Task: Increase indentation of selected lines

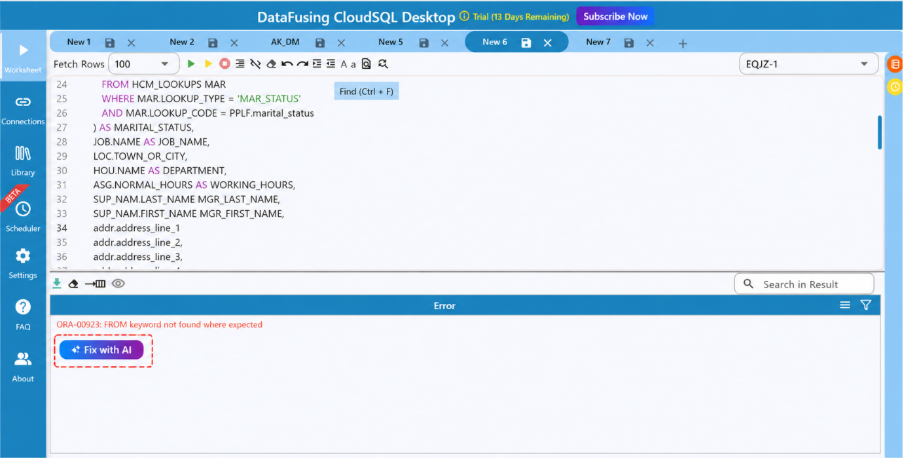Action: [x=317, y=64]
